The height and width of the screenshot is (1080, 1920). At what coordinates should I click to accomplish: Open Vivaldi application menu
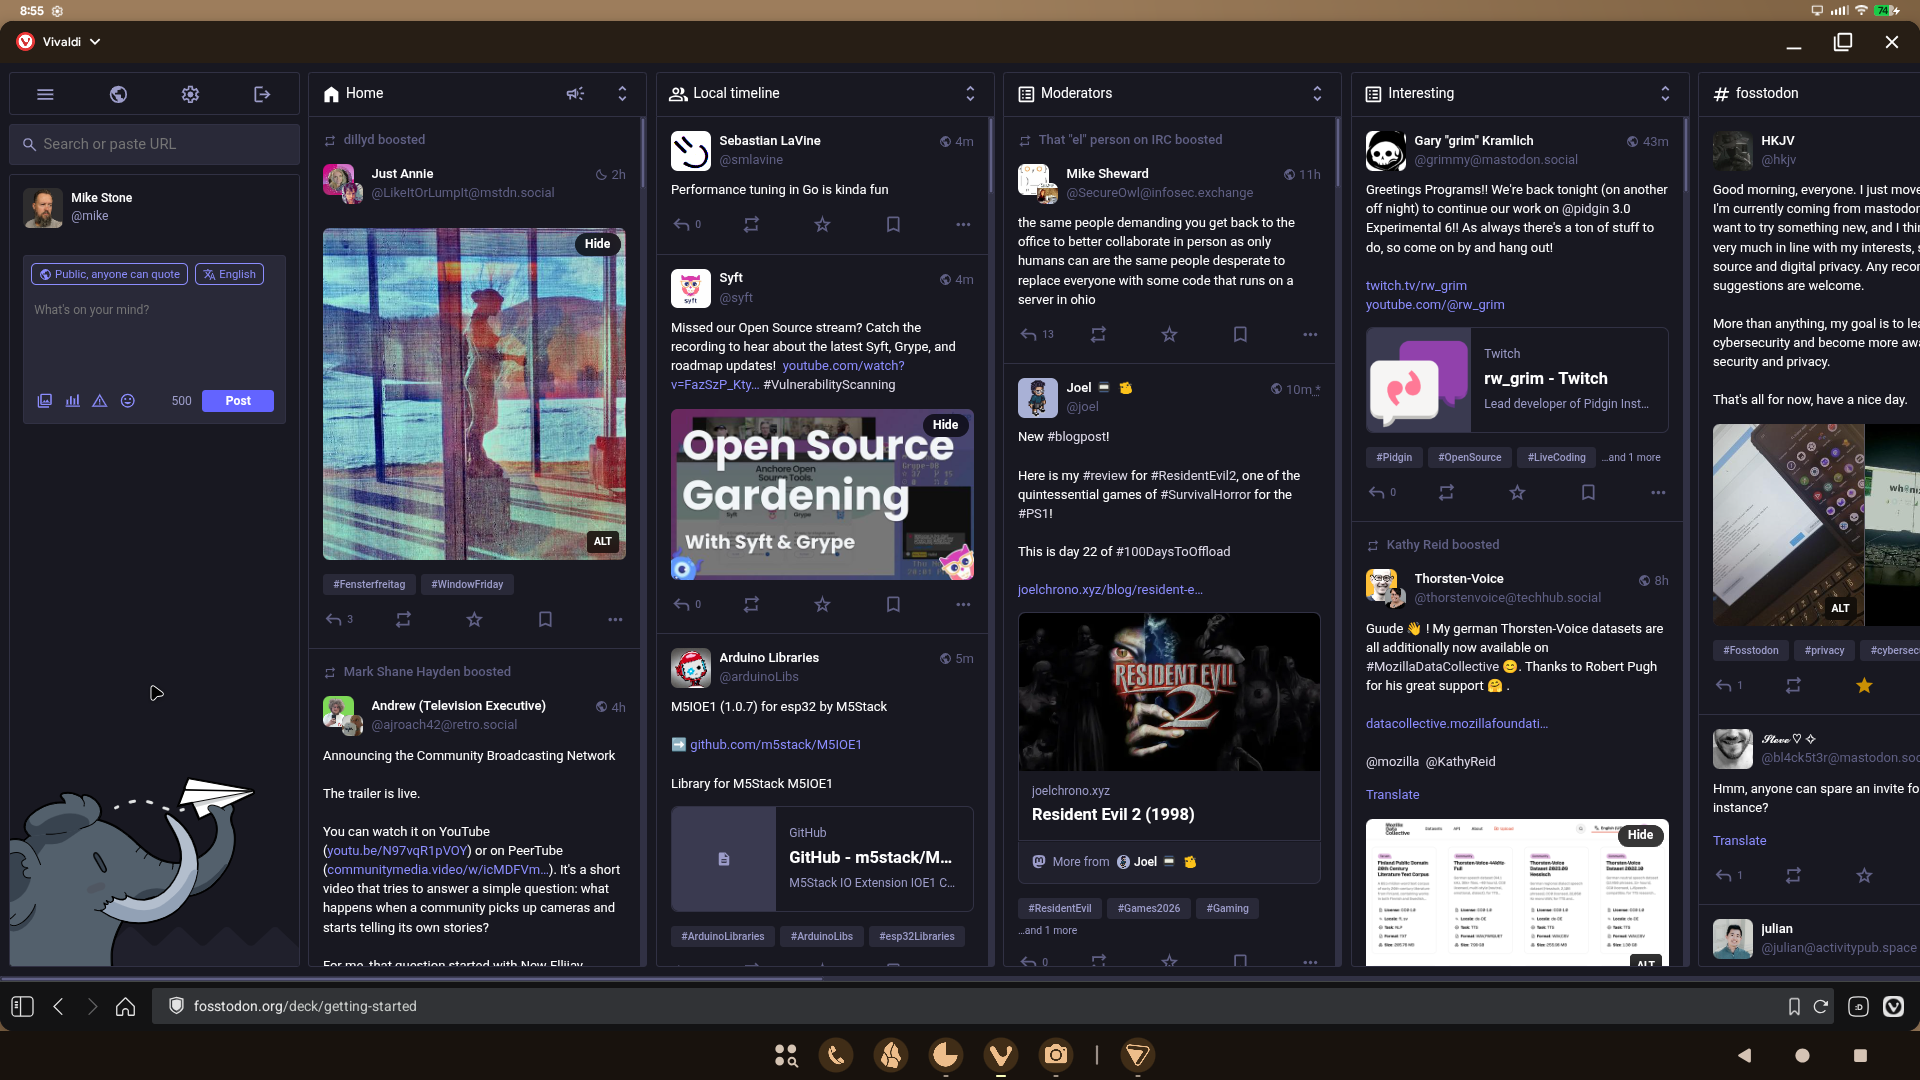[60, 42]
